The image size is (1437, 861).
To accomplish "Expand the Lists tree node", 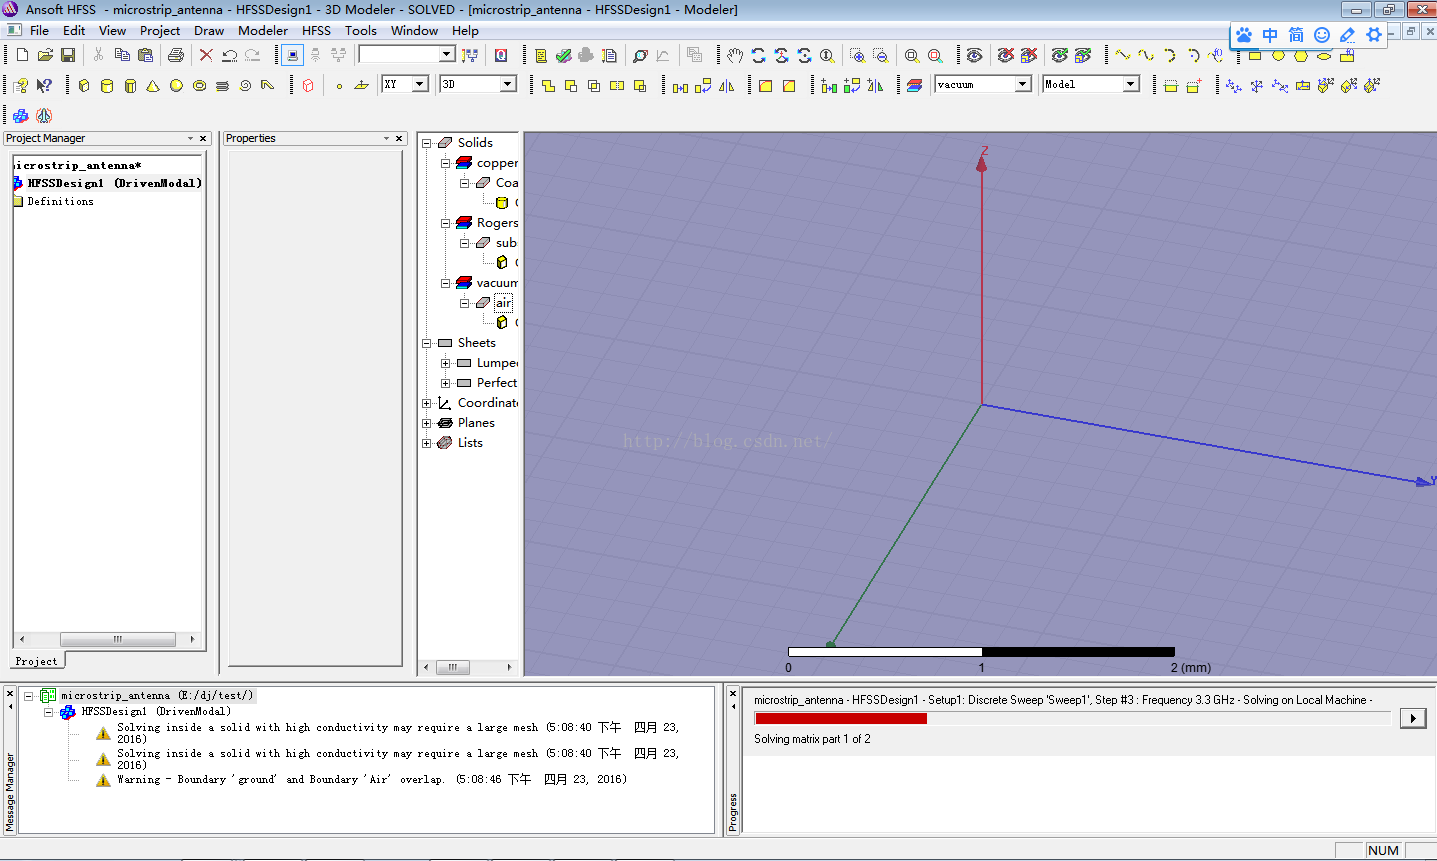I will [x=427, y=443].
